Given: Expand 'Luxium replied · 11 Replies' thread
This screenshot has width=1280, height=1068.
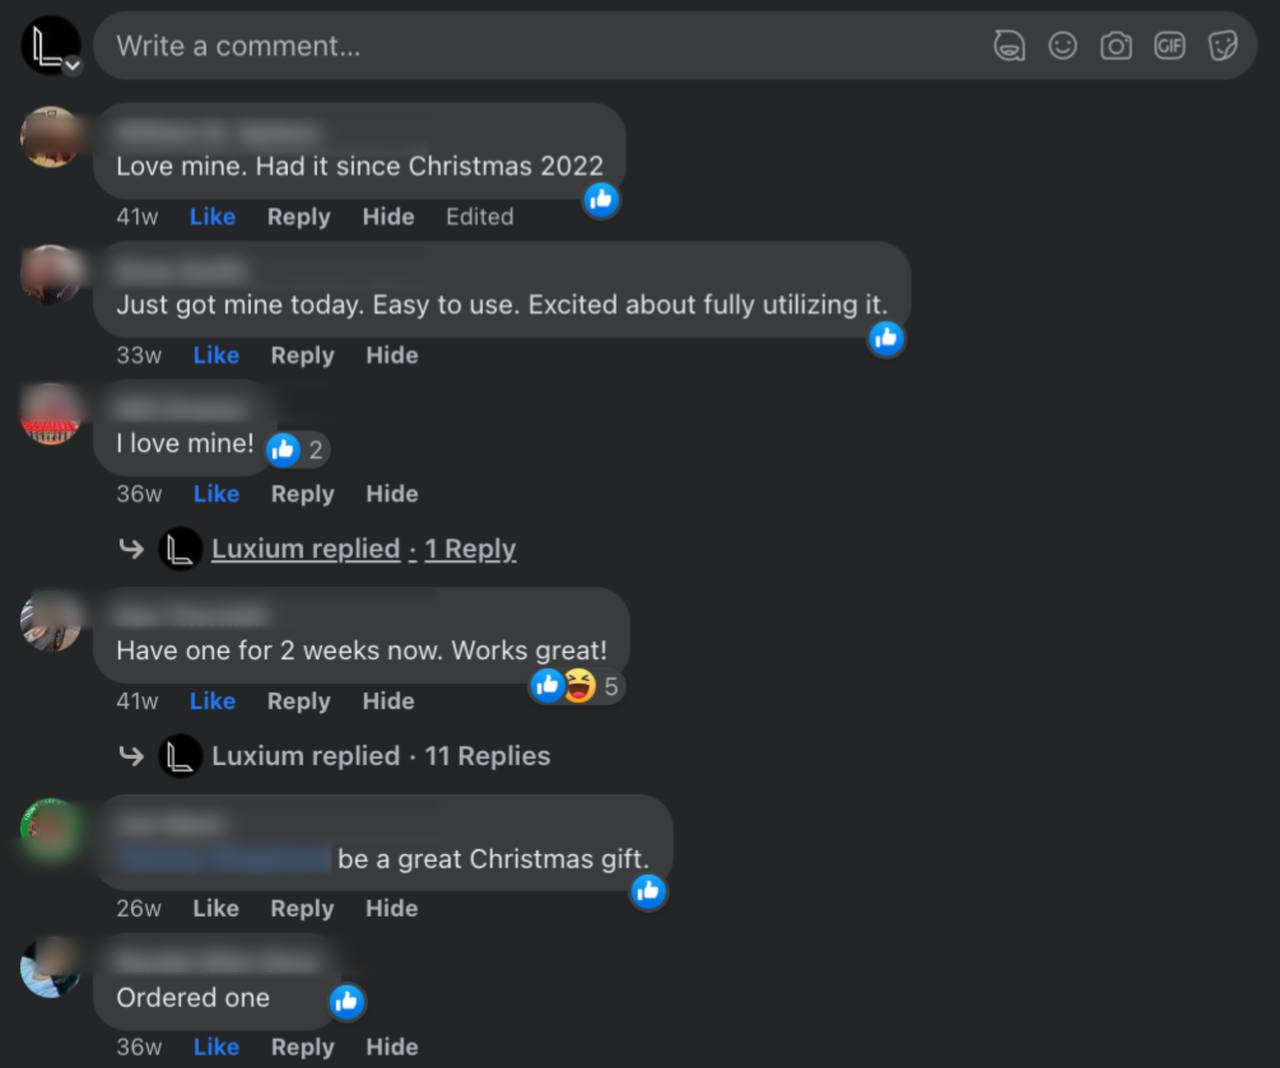Looking at the screenshot, I should pyautogui.click(x=380, y=756).
